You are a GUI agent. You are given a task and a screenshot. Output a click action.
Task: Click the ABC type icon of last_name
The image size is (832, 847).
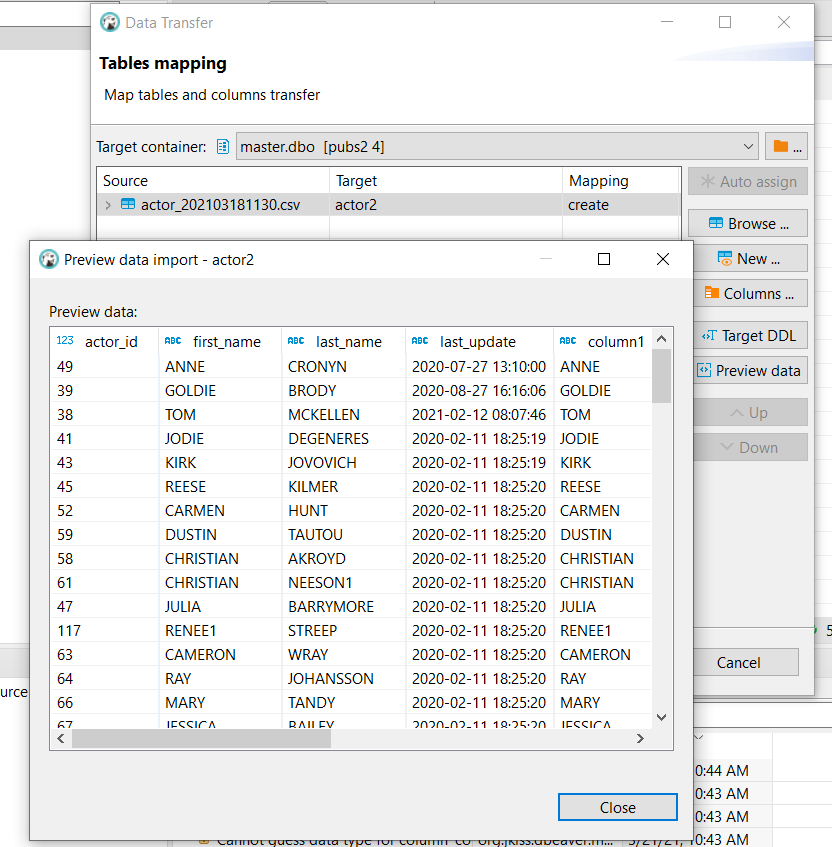tap(296, 341)
